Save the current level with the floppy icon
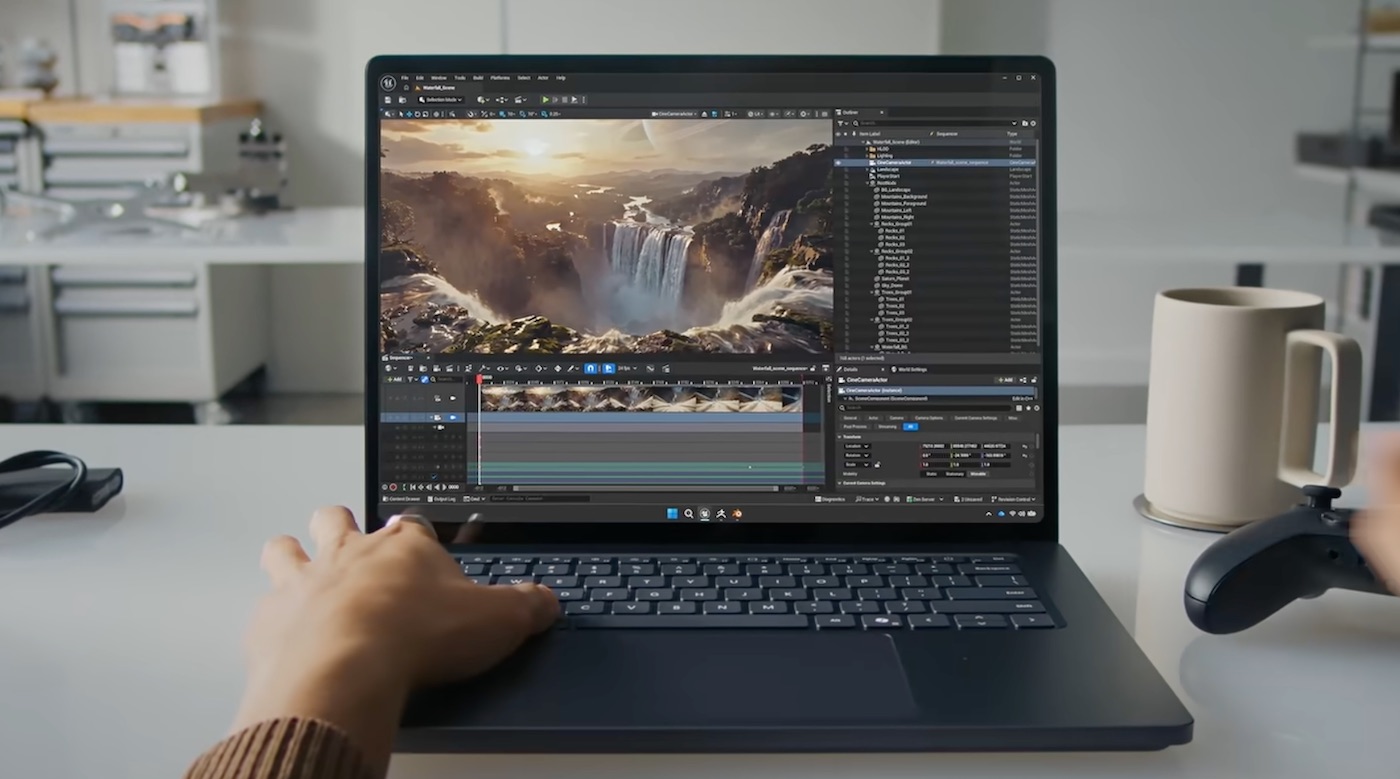 (x=388, y=100)
